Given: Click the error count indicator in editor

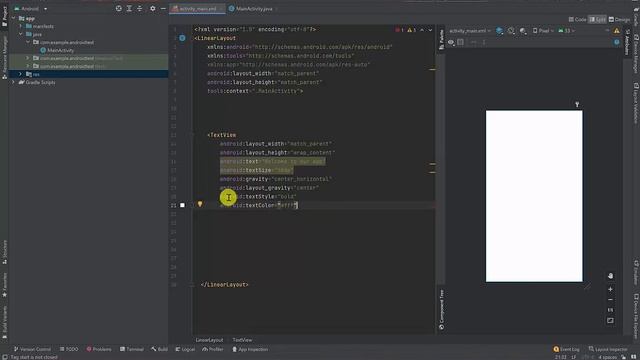Looking at the screenshot, I should tap(399, 30).
